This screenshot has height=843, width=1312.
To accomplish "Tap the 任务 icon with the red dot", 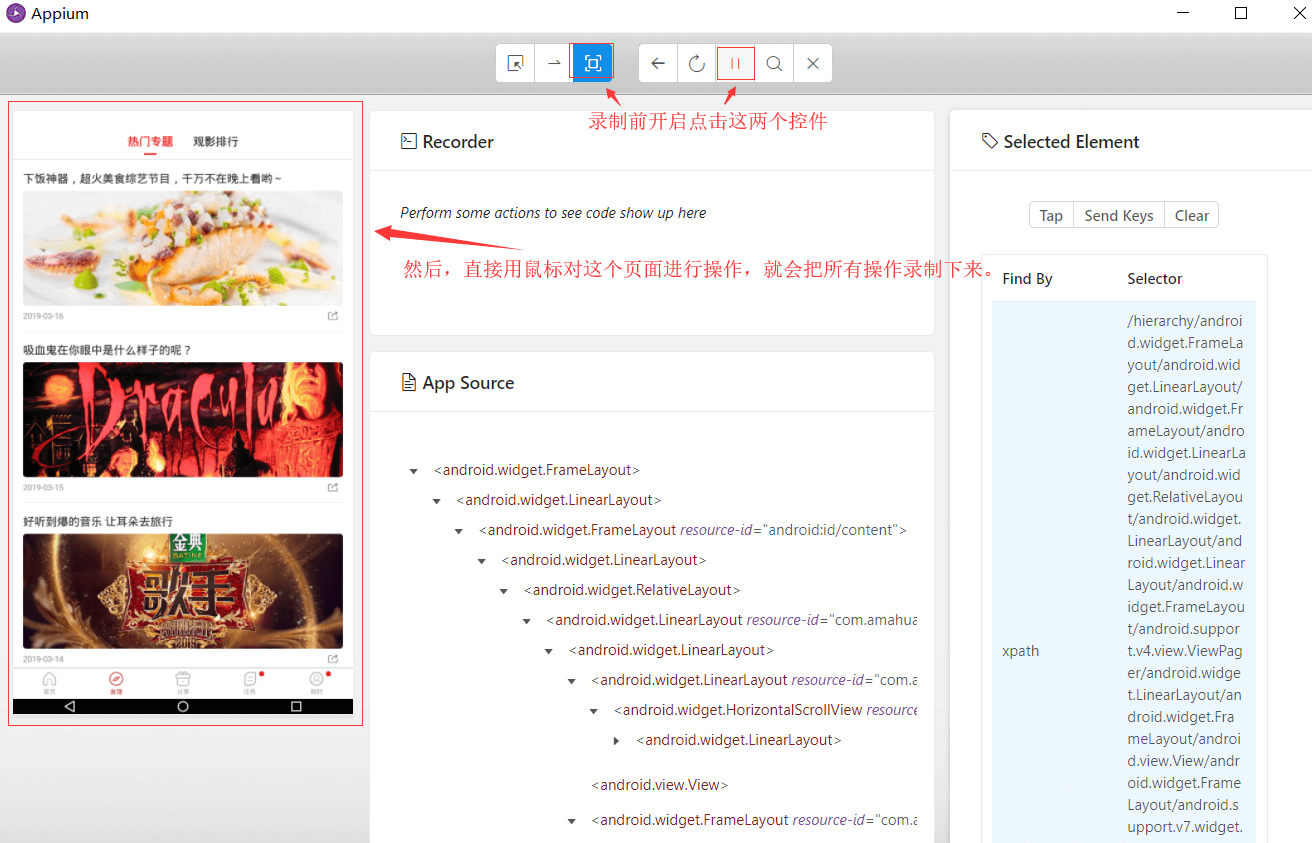I will [250, 682].
